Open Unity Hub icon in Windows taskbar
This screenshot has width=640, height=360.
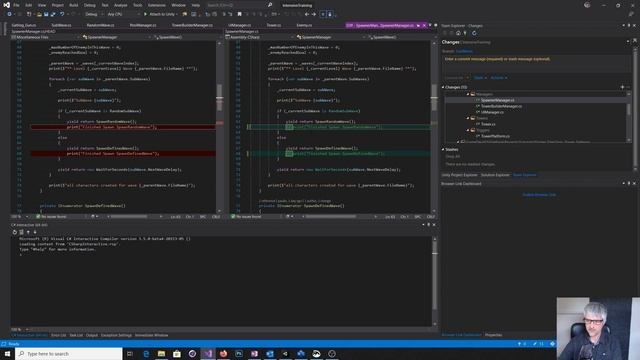point(285,353)
